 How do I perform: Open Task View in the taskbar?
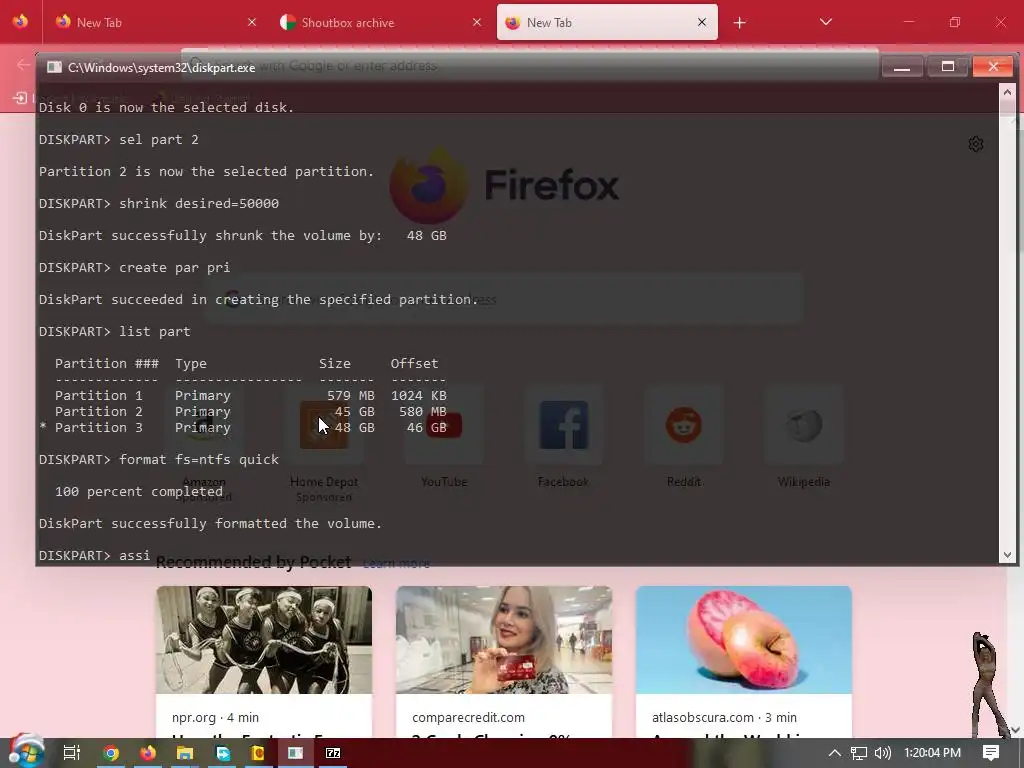[x=71, y=753]
